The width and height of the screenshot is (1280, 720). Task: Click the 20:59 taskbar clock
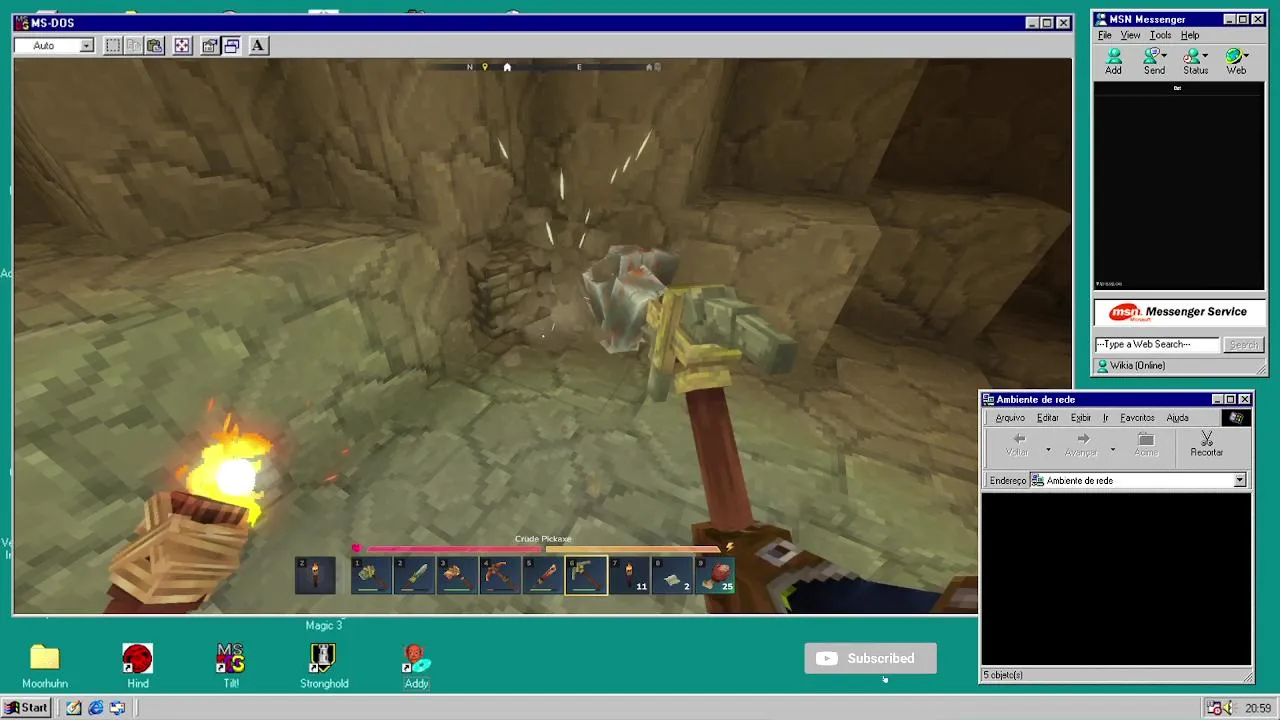1258,708
